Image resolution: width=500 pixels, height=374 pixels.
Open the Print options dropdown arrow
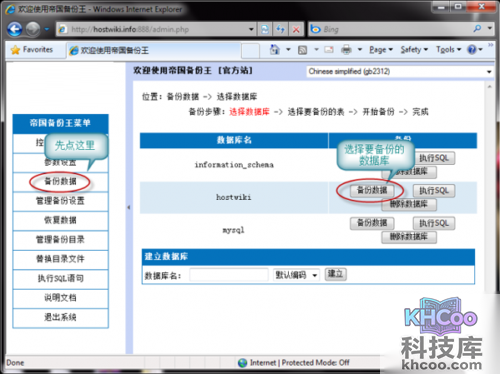coord(360,50)
